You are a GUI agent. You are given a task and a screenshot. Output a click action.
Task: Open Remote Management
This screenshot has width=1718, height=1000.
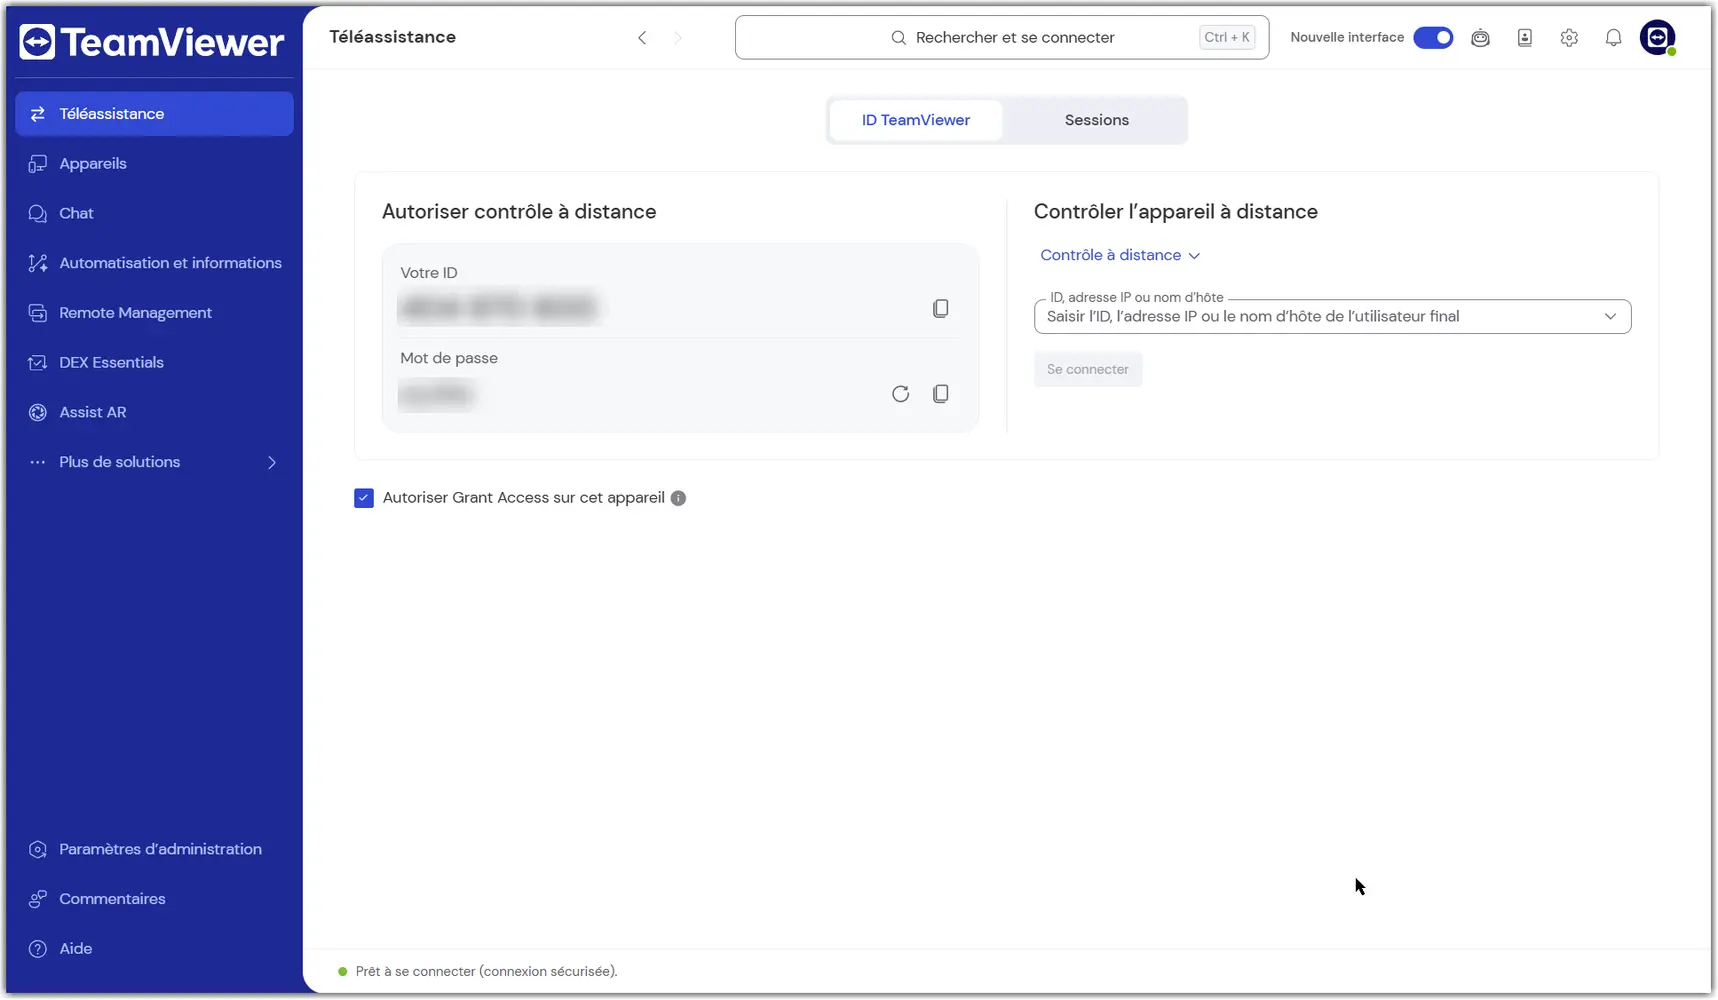click(155, 313)
